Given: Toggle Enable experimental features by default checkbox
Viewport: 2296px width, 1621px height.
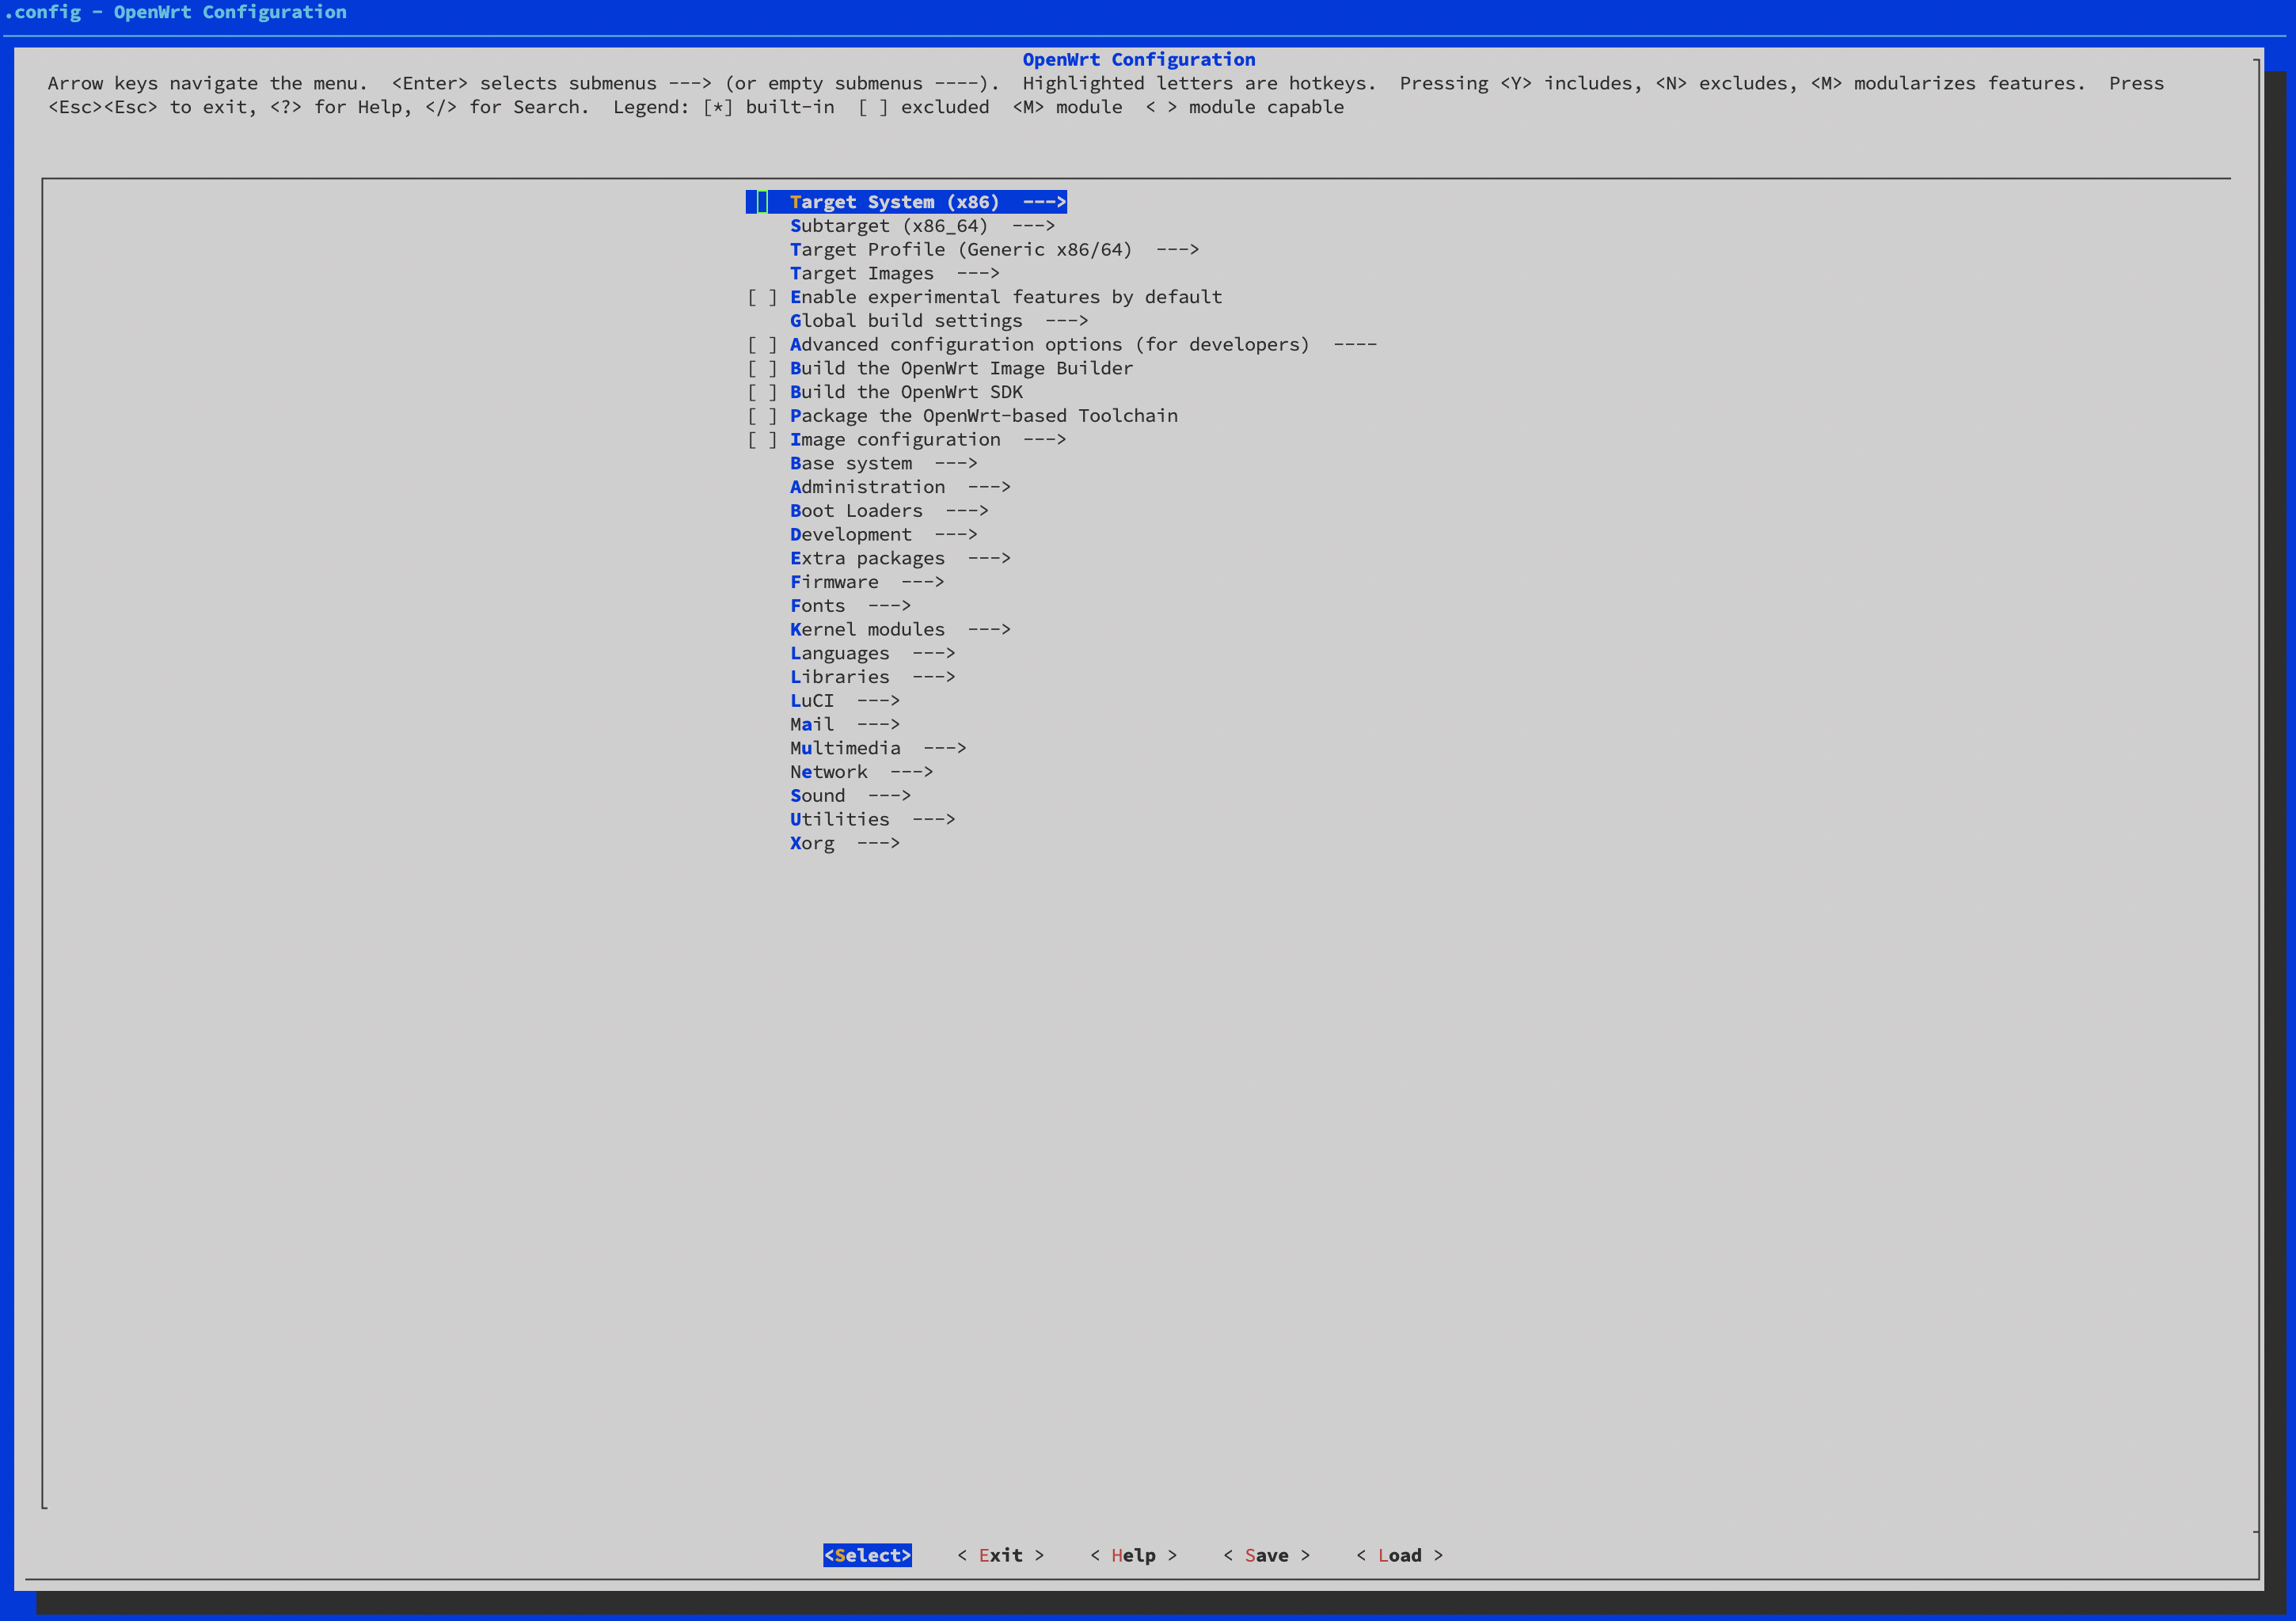Looking at the screenshot, I should [x=762, y=297].
